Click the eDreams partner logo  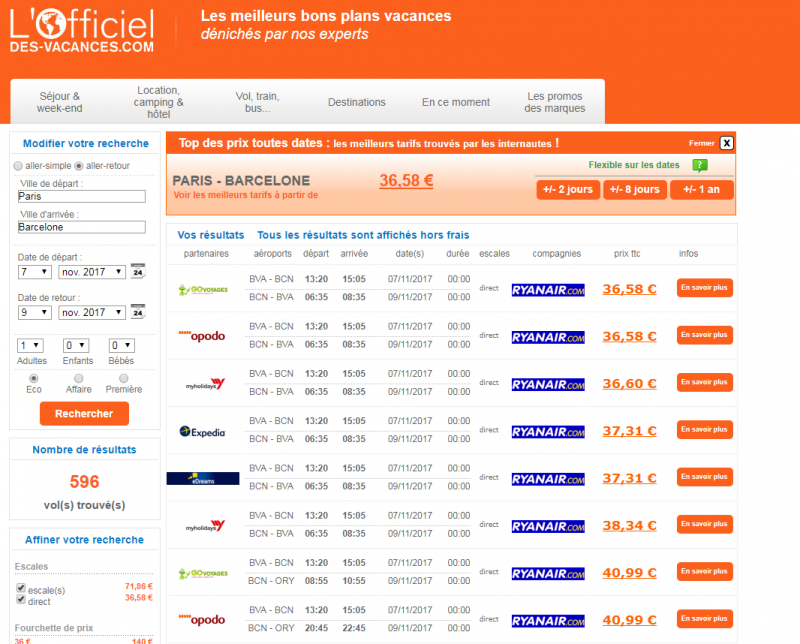[x=203, y=478]
